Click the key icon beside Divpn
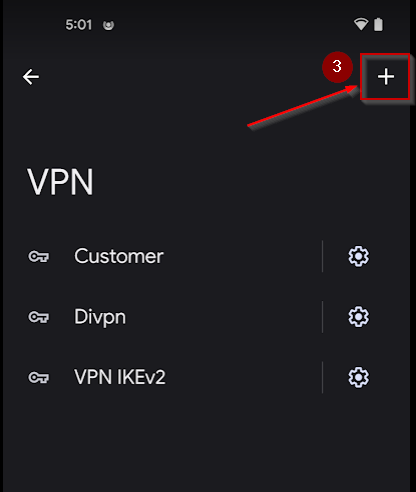The image size is (416, 492). pos(38,317)
